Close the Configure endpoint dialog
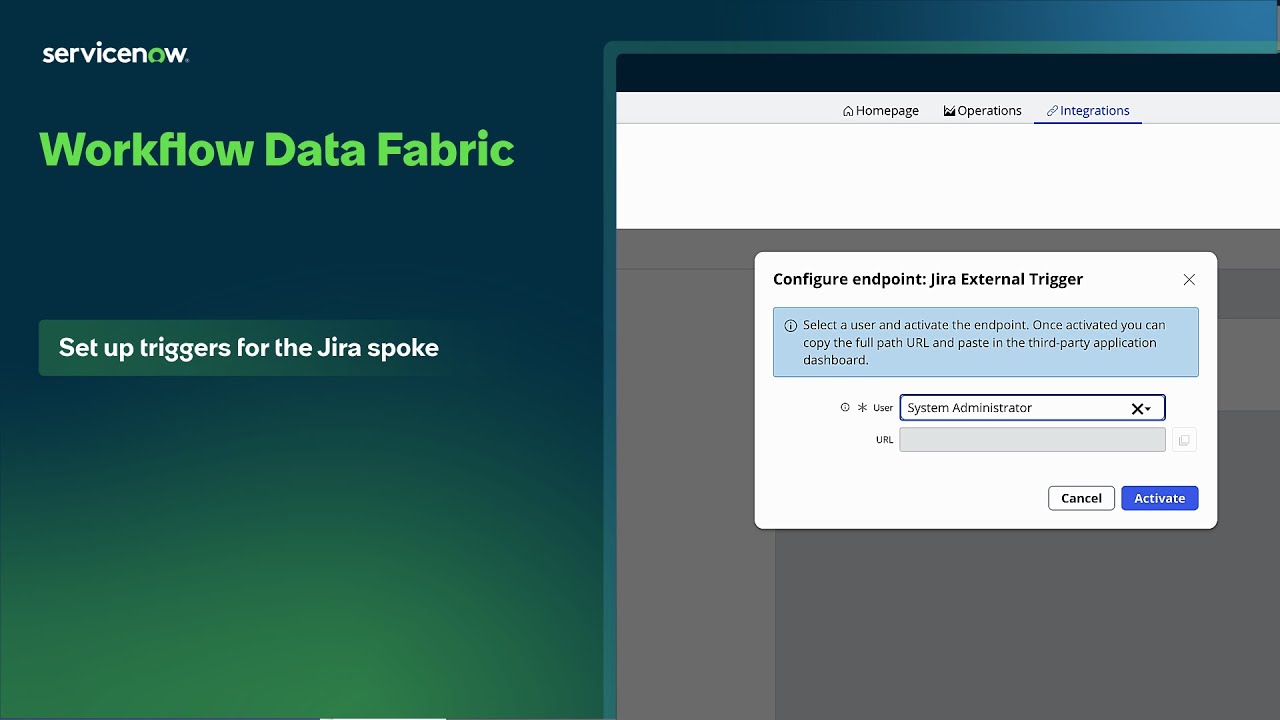 click(x=1189, y=280)
